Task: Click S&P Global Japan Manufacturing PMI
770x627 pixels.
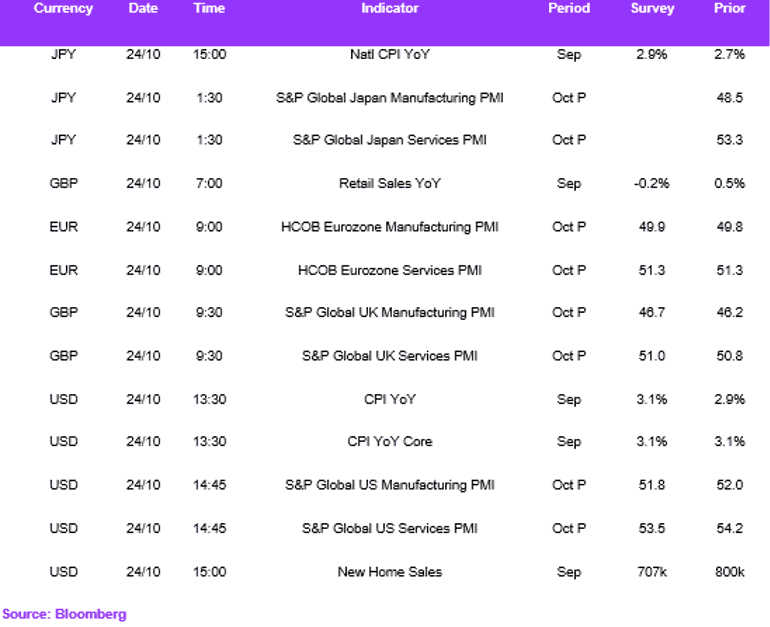Action: pyautogui.click(x=390, y=98)
